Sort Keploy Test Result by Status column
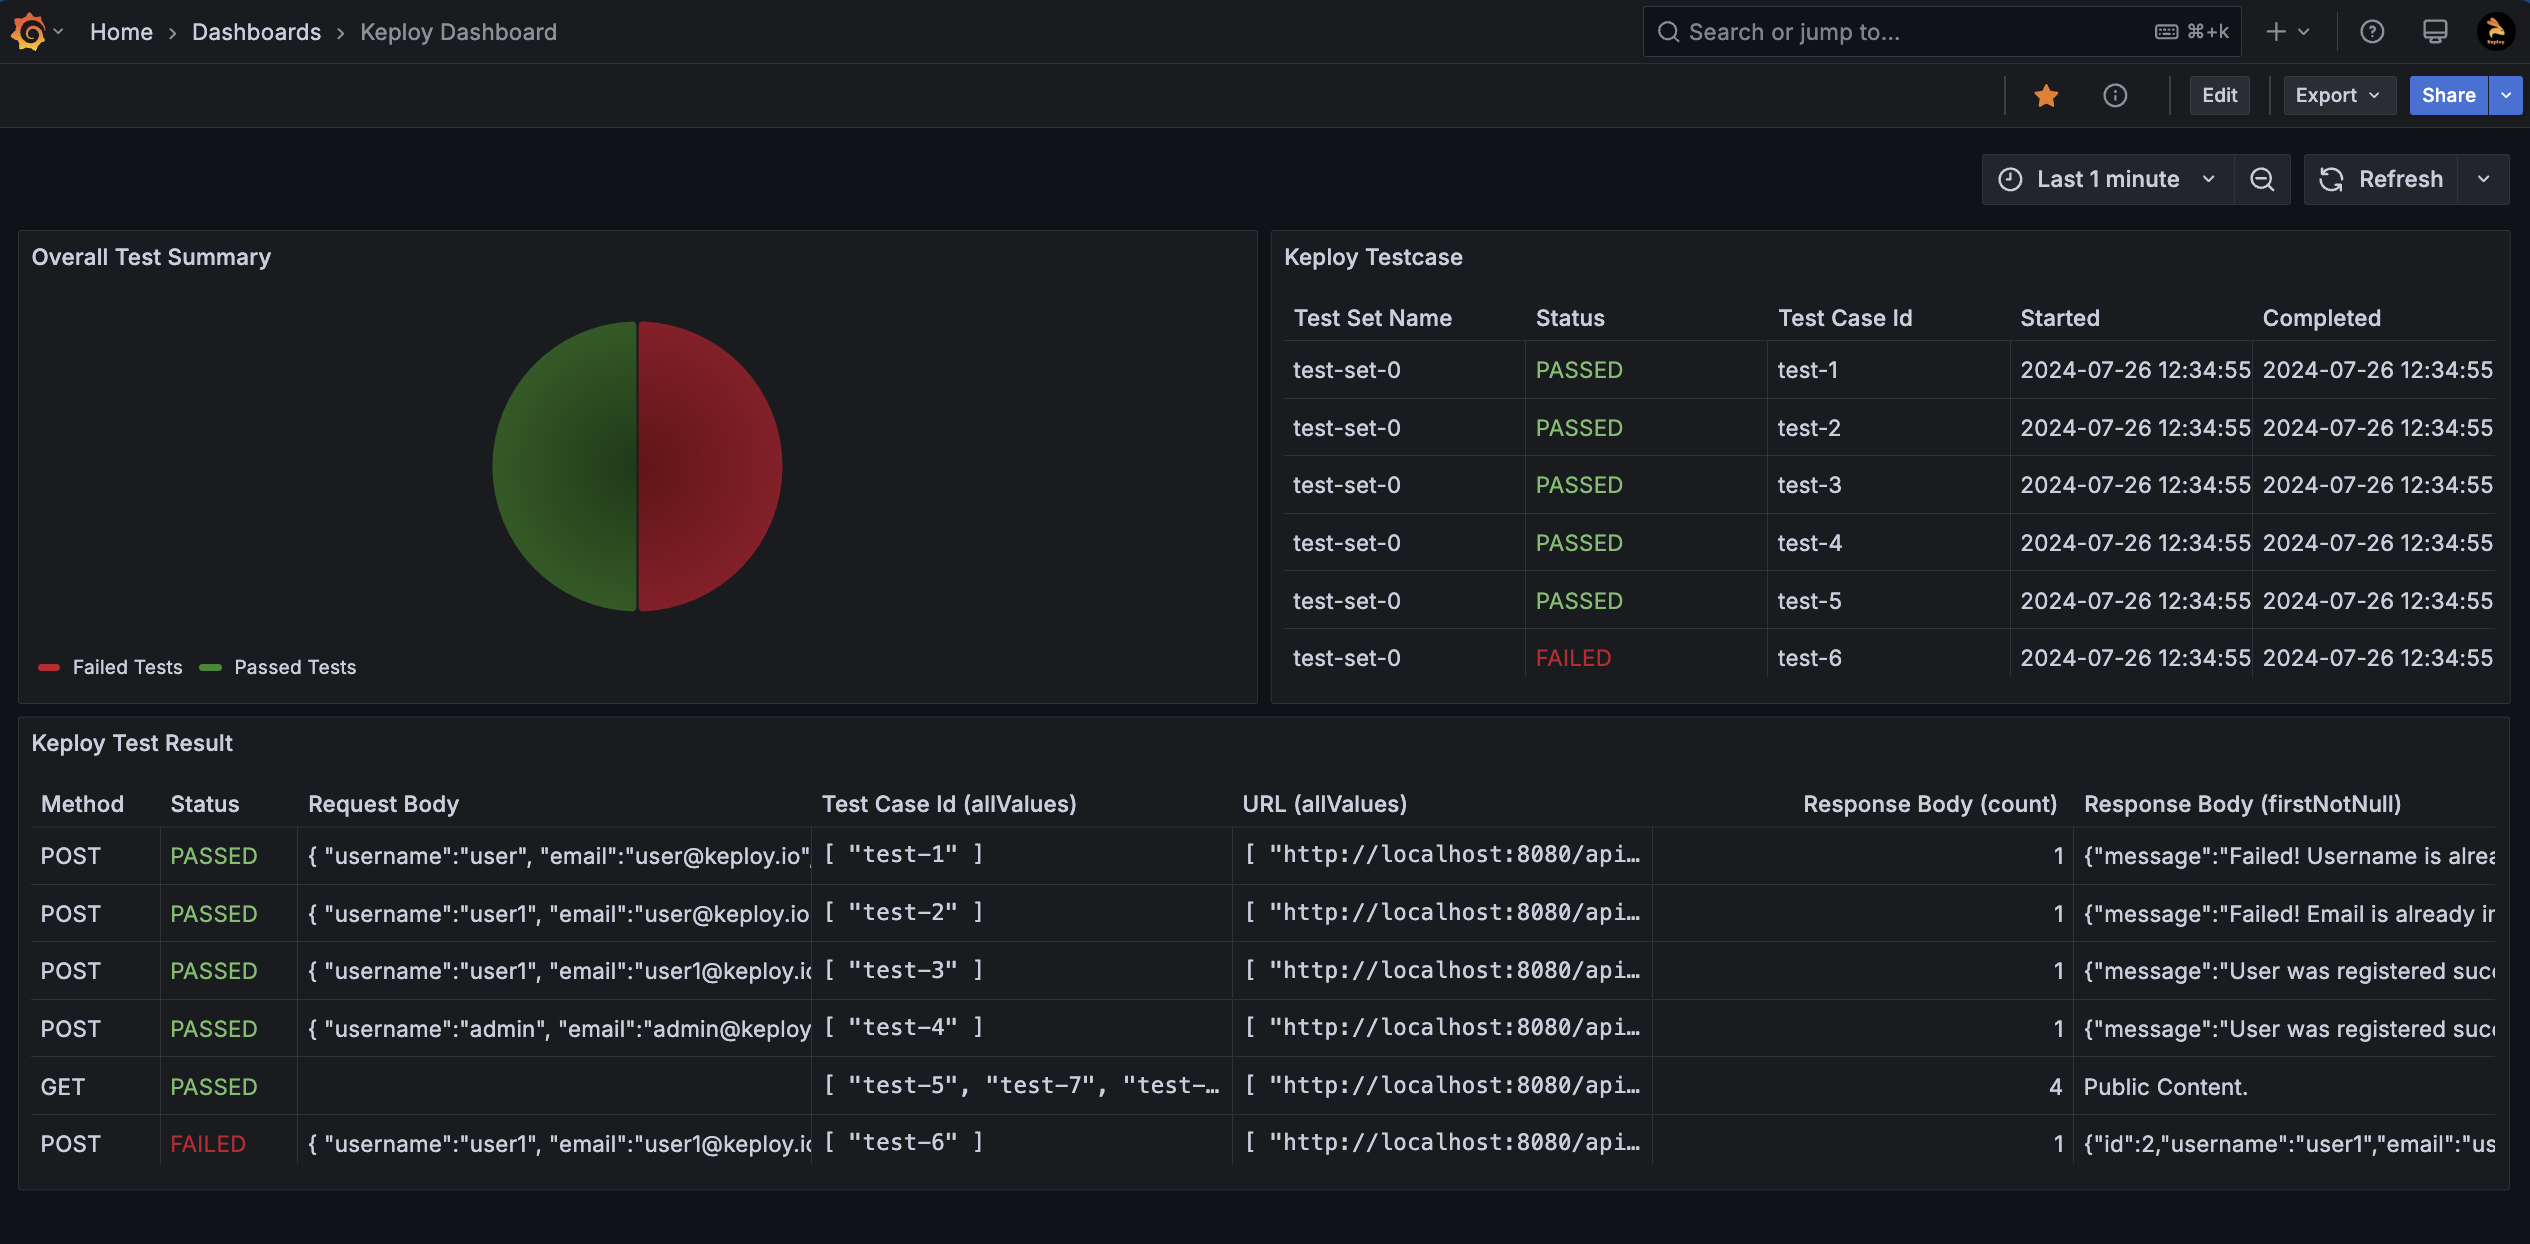This screenshot has height=1244, width=2530. pos(205,804)
